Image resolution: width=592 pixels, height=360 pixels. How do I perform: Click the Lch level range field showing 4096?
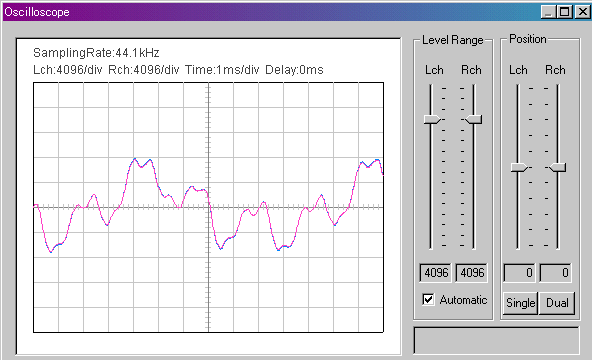coord(435,272)
